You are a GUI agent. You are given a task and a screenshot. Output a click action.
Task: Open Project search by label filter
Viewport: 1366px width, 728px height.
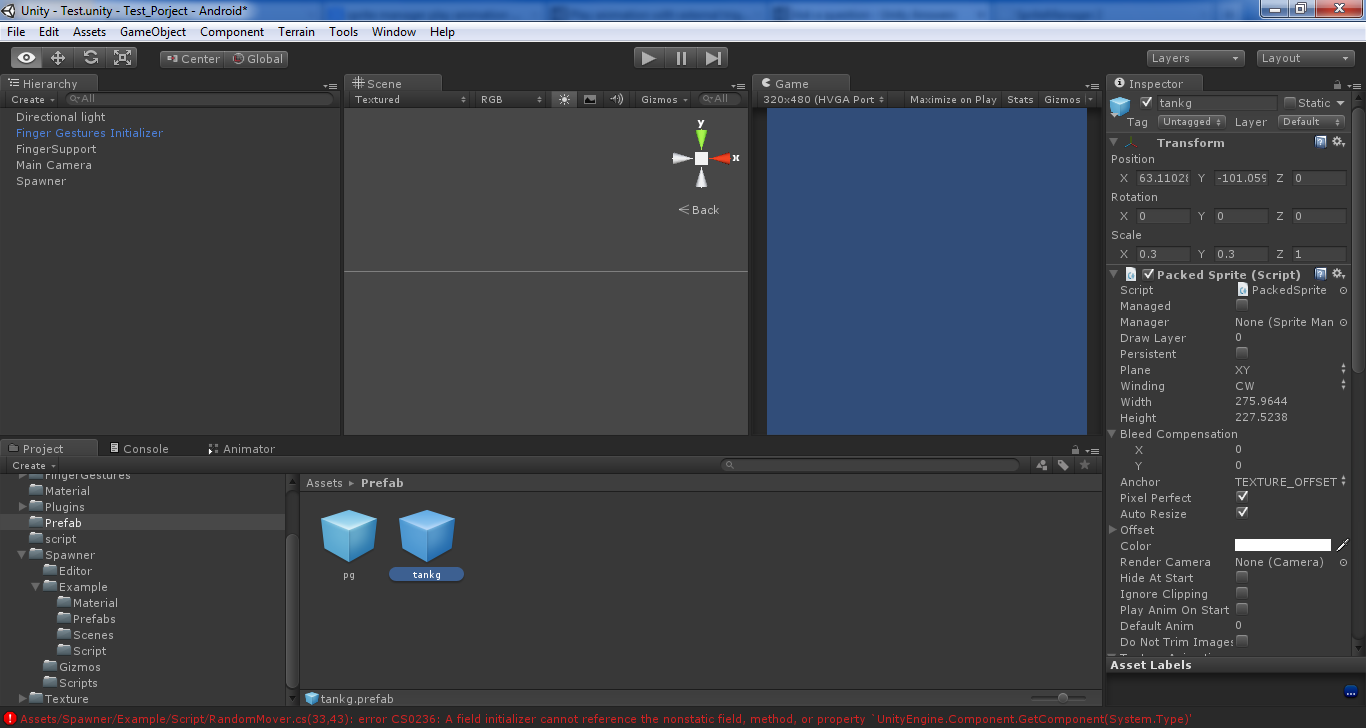pos(1063,465)
